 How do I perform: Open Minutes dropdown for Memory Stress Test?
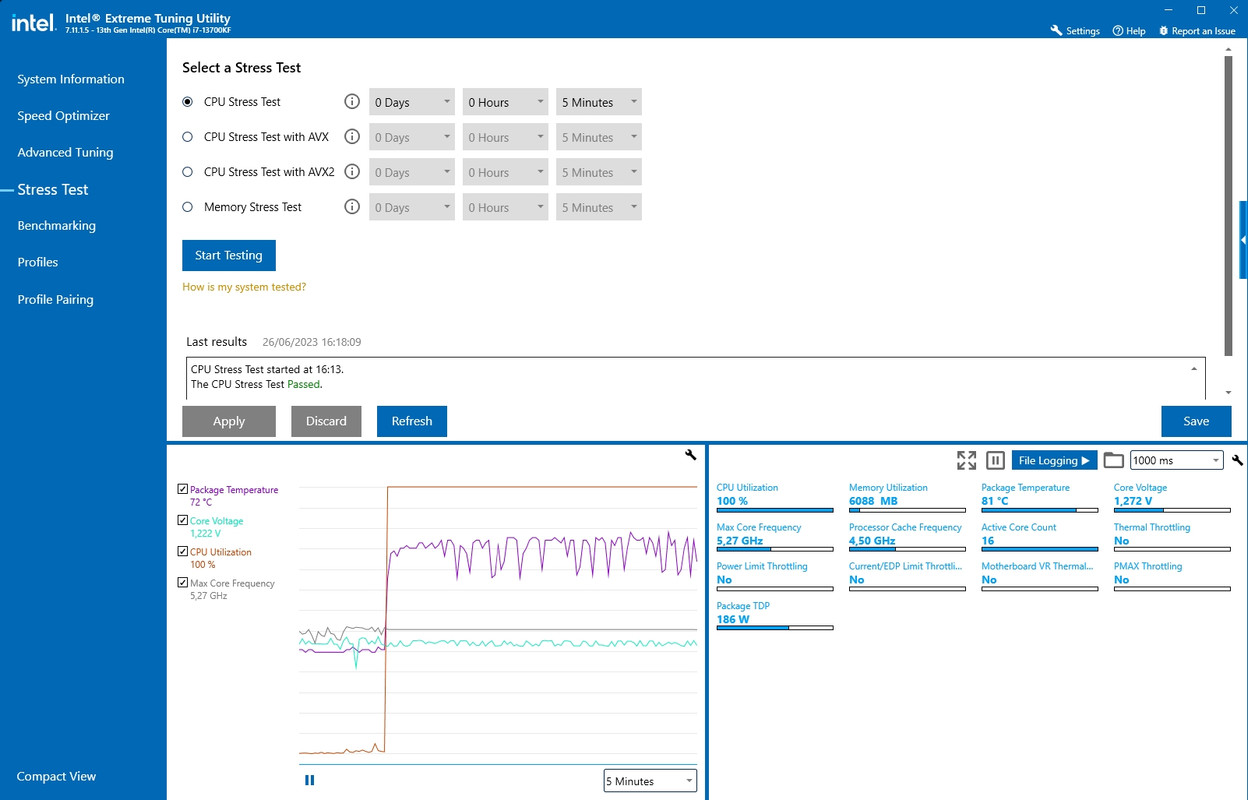[x=599, y=207]
